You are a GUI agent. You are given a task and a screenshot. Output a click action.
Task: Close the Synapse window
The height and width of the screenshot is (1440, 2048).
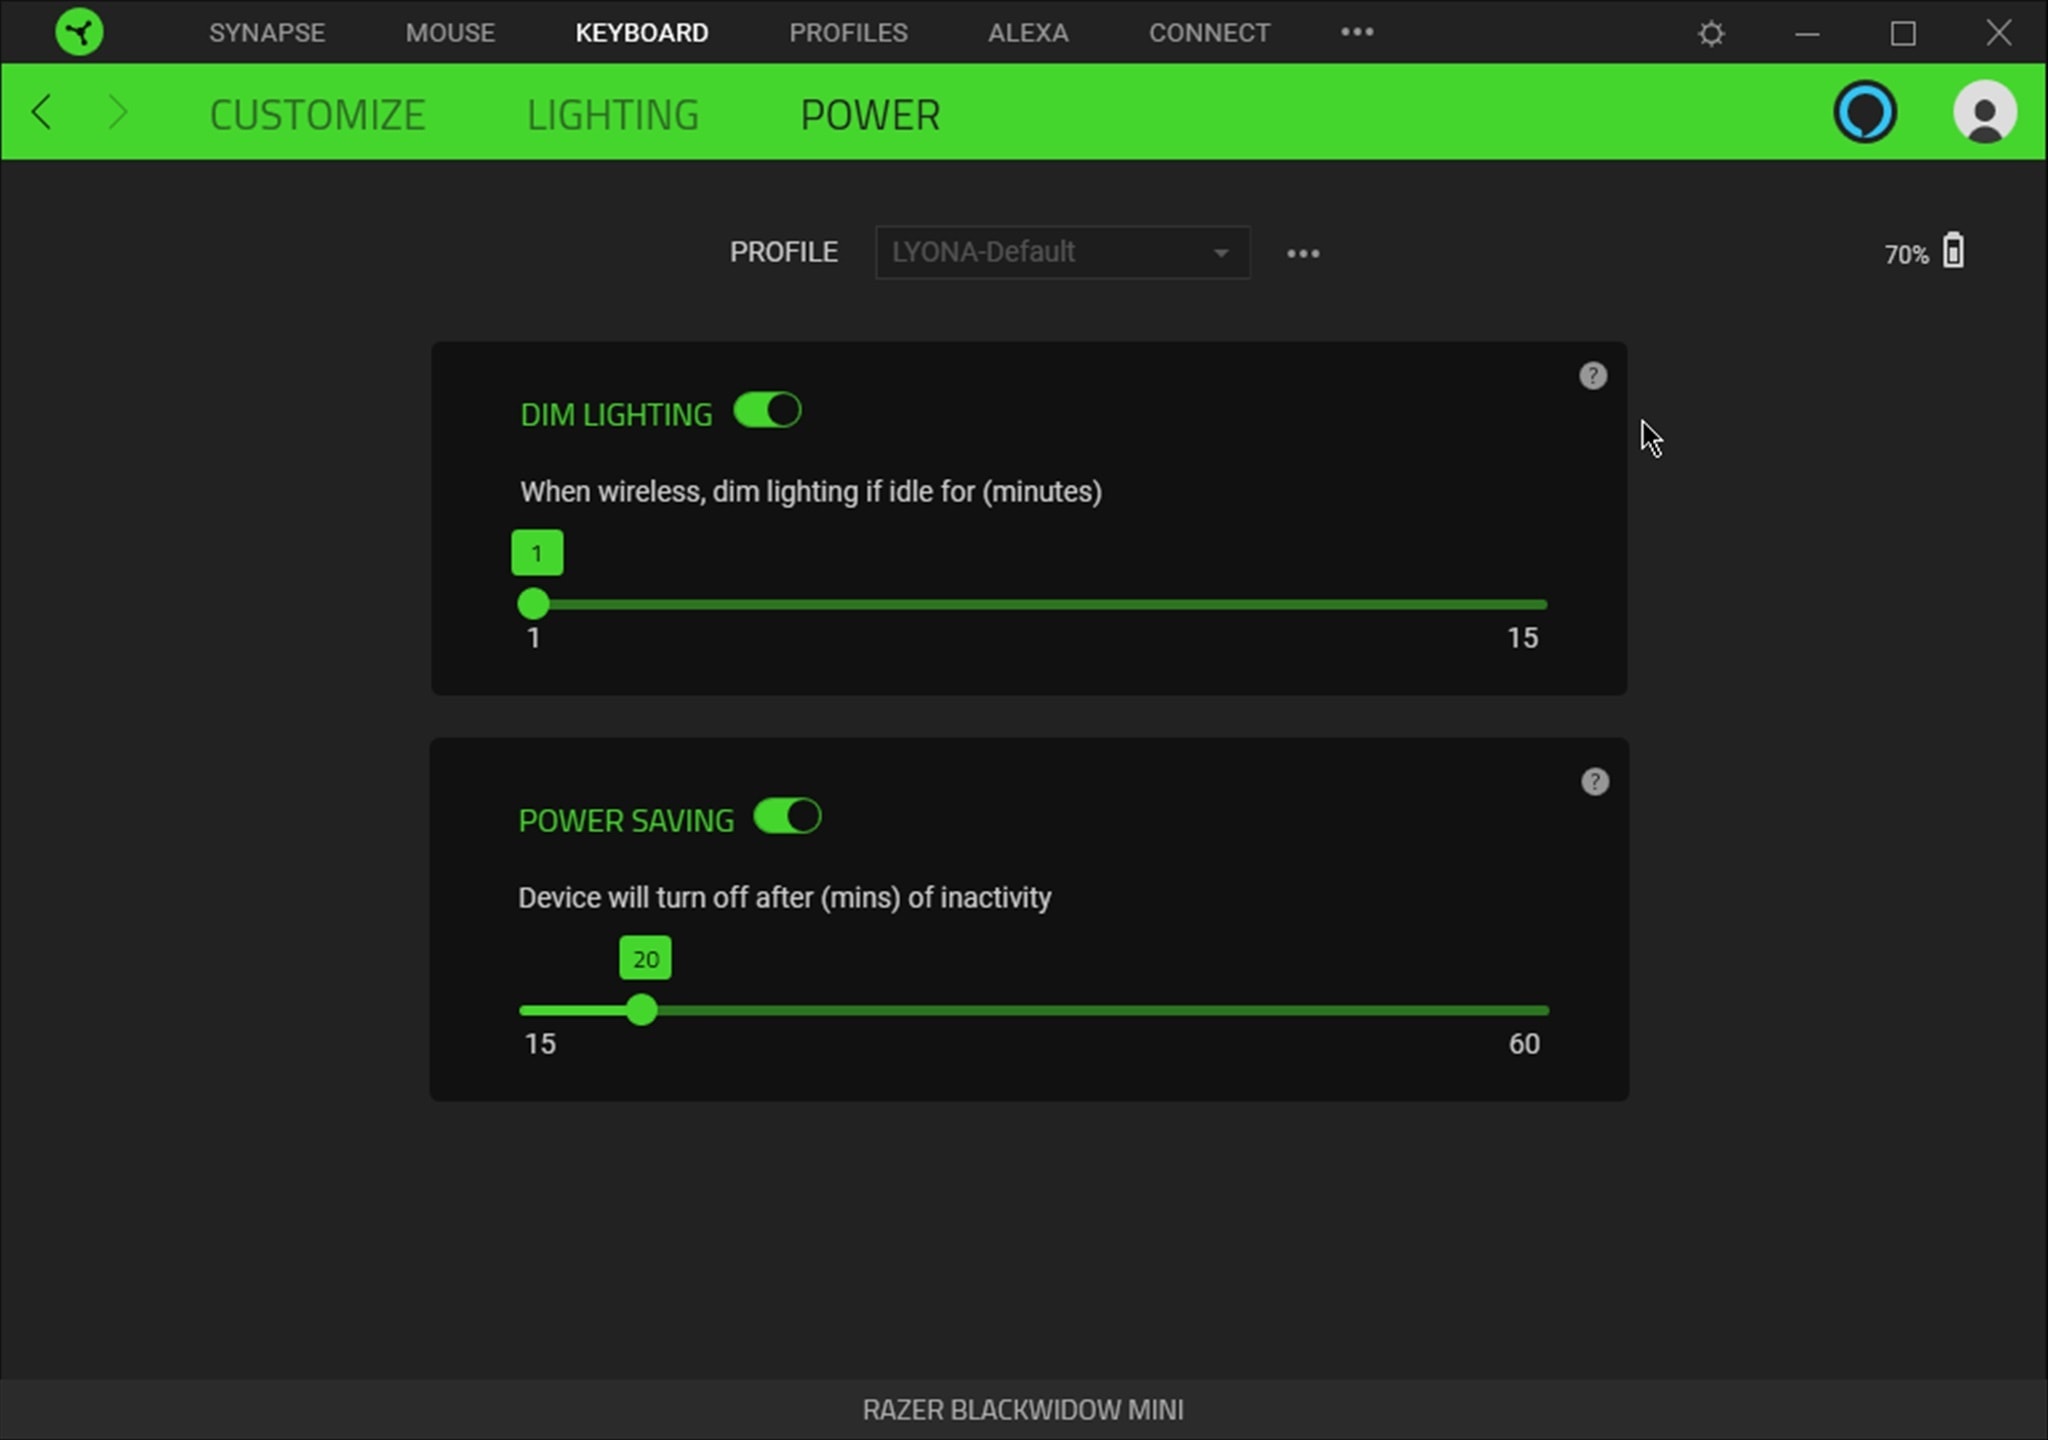(x=1999, y=33)
